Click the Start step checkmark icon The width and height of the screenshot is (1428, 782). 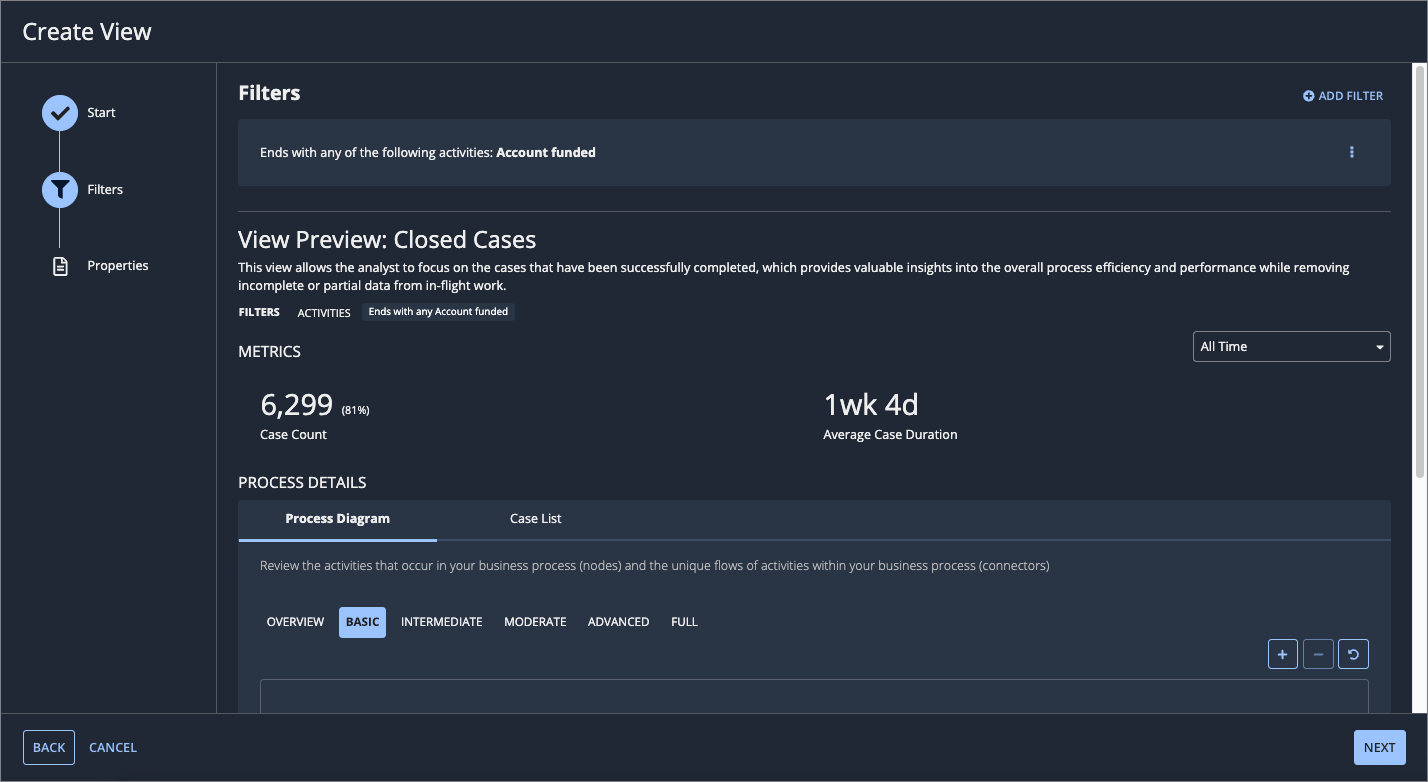point(60,113)
